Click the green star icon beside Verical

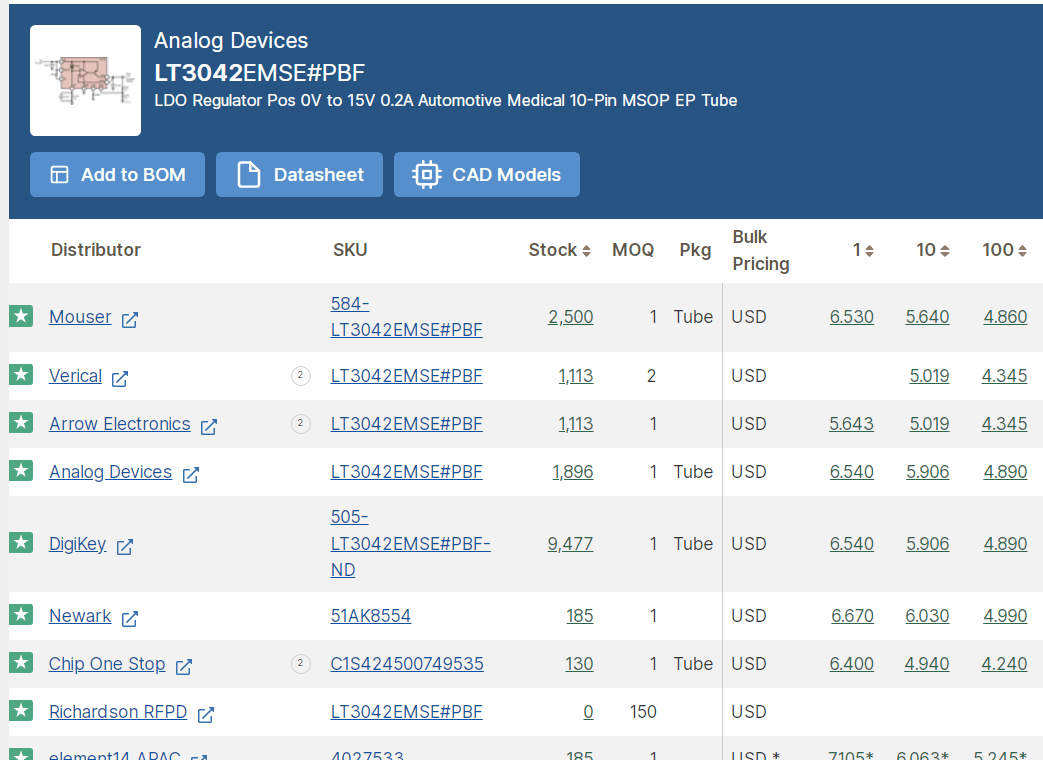click(x=21, y=374)
